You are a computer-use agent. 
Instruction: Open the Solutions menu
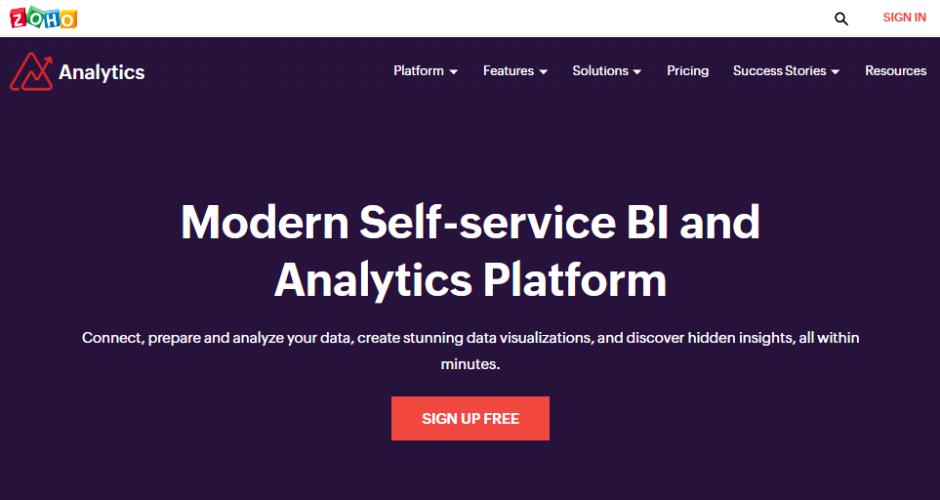[x=600, y=71]
